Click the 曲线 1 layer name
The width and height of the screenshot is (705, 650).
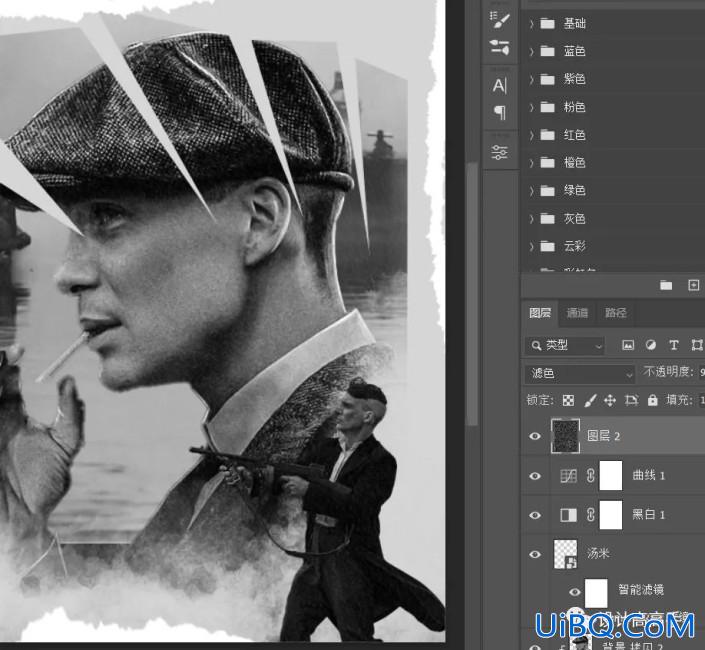(x=648, y=475)
